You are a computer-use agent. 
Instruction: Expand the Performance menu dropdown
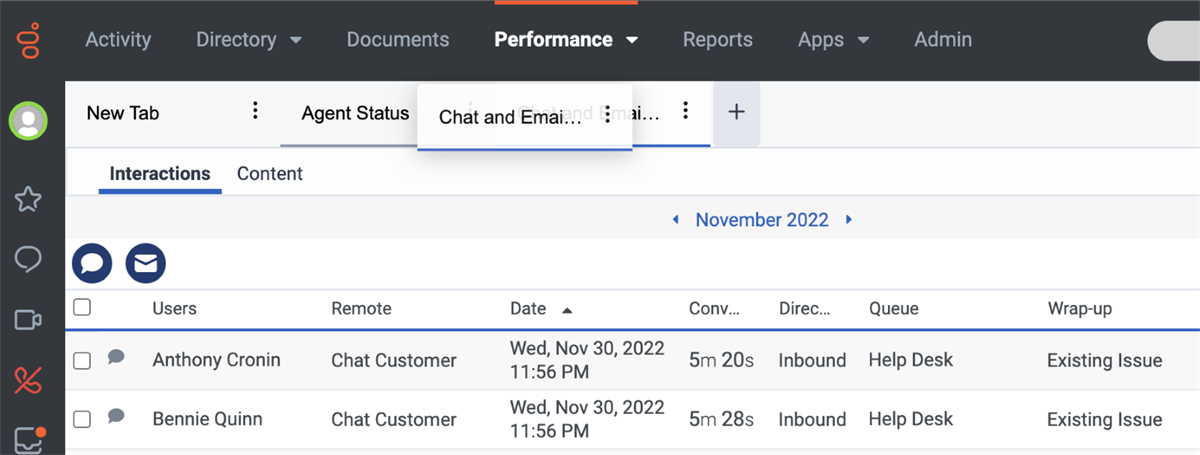click(x=632, y=41)
